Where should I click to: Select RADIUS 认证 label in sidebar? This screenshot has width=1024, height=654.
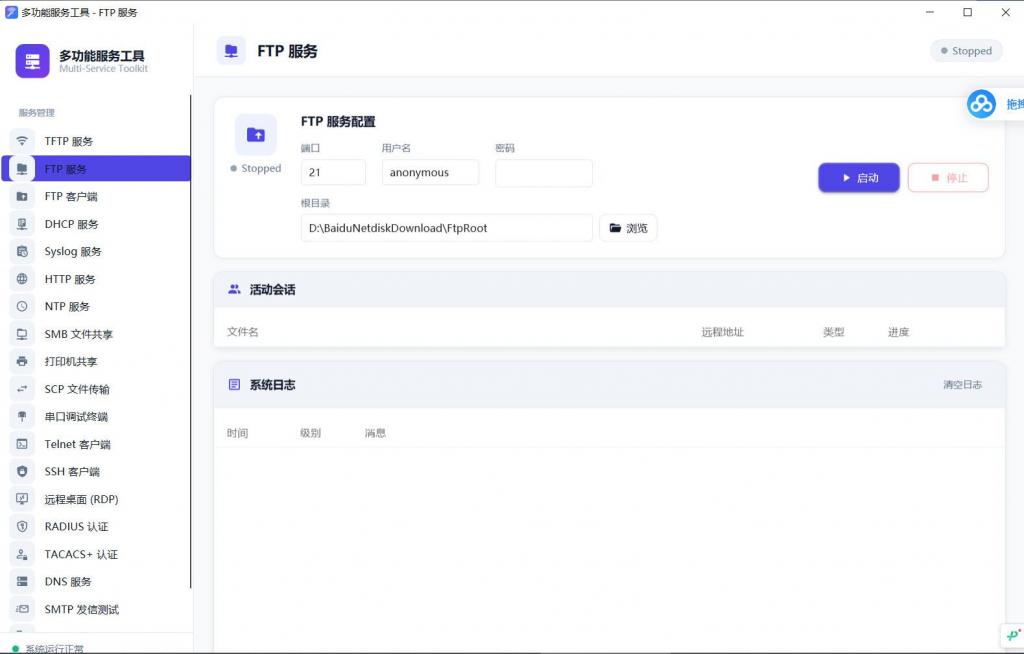(76, 527)
